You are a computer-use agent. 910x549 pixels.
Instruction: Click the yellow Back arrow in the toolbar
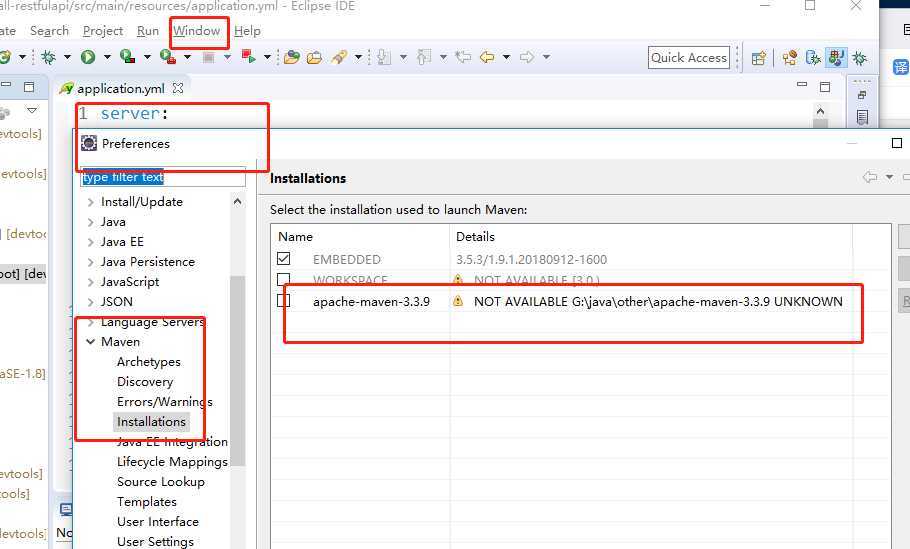click(x=487, y=57)
